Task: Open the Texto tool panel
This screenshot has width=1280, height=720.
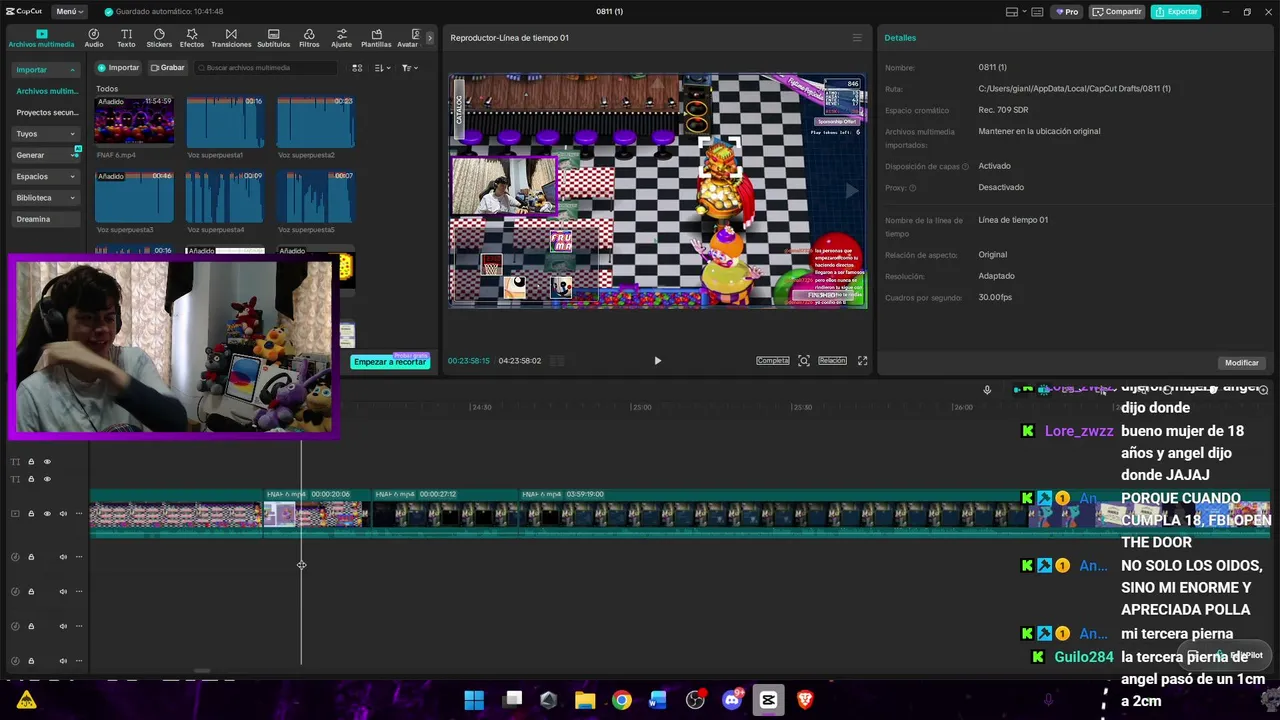Action: point(126,38)
